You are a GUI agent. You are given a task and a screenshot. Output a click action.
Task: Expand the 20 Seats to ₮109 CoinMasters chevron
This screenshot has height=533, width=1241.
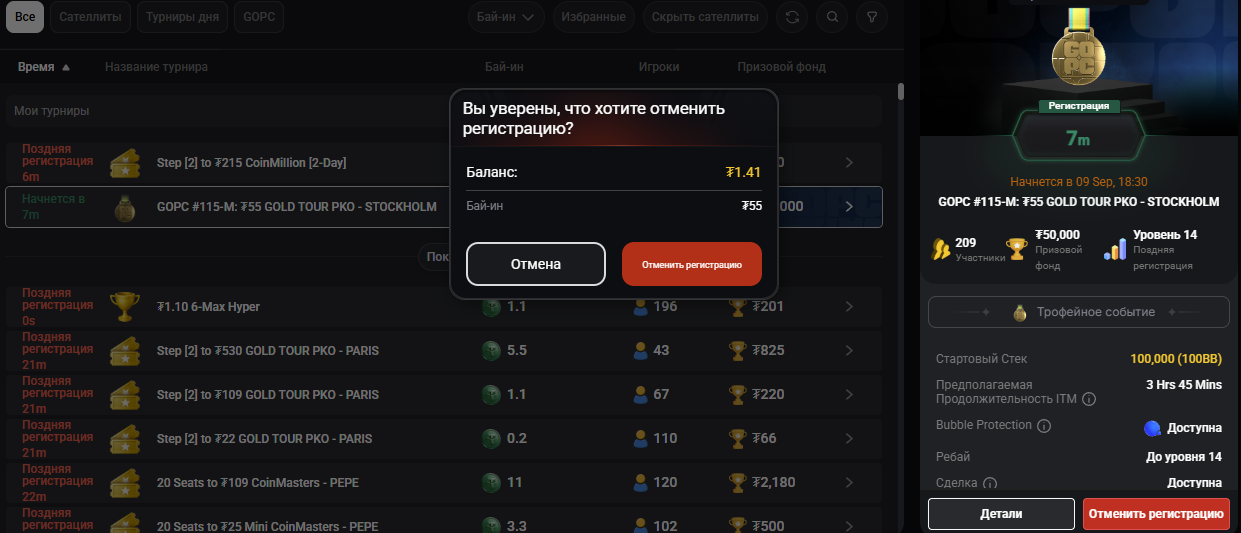click(x=849, y=483)
